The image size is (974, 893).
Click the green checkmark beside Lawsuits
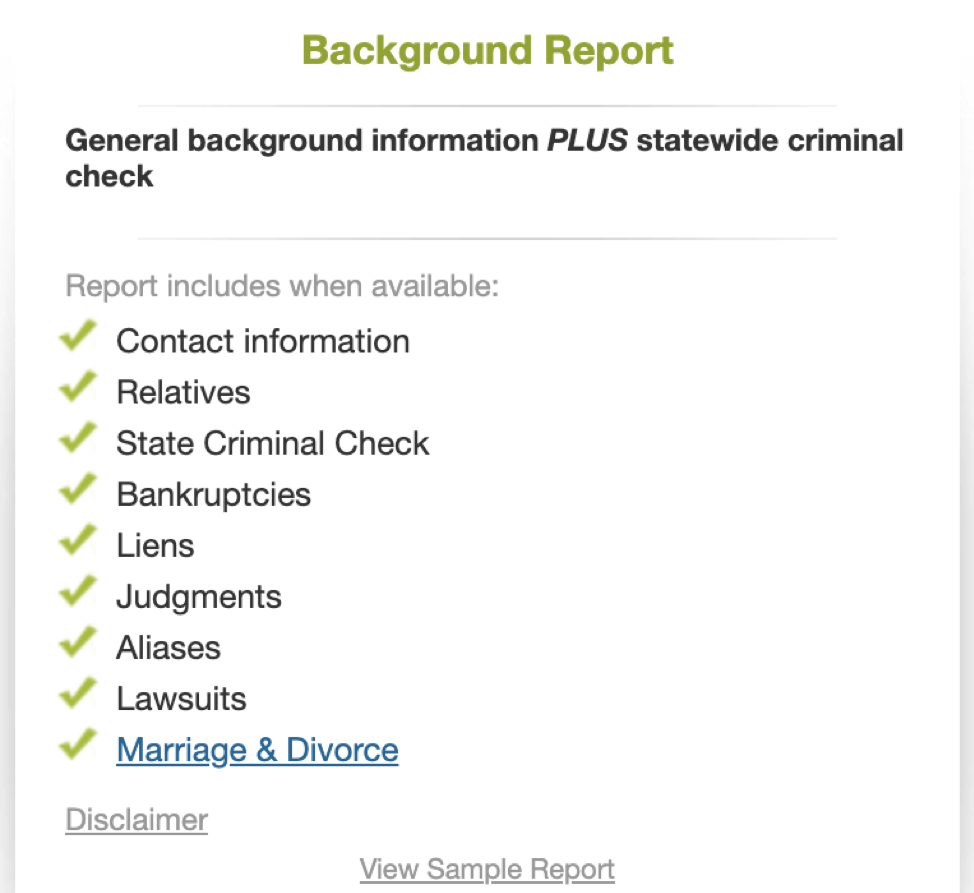(78, 692)
